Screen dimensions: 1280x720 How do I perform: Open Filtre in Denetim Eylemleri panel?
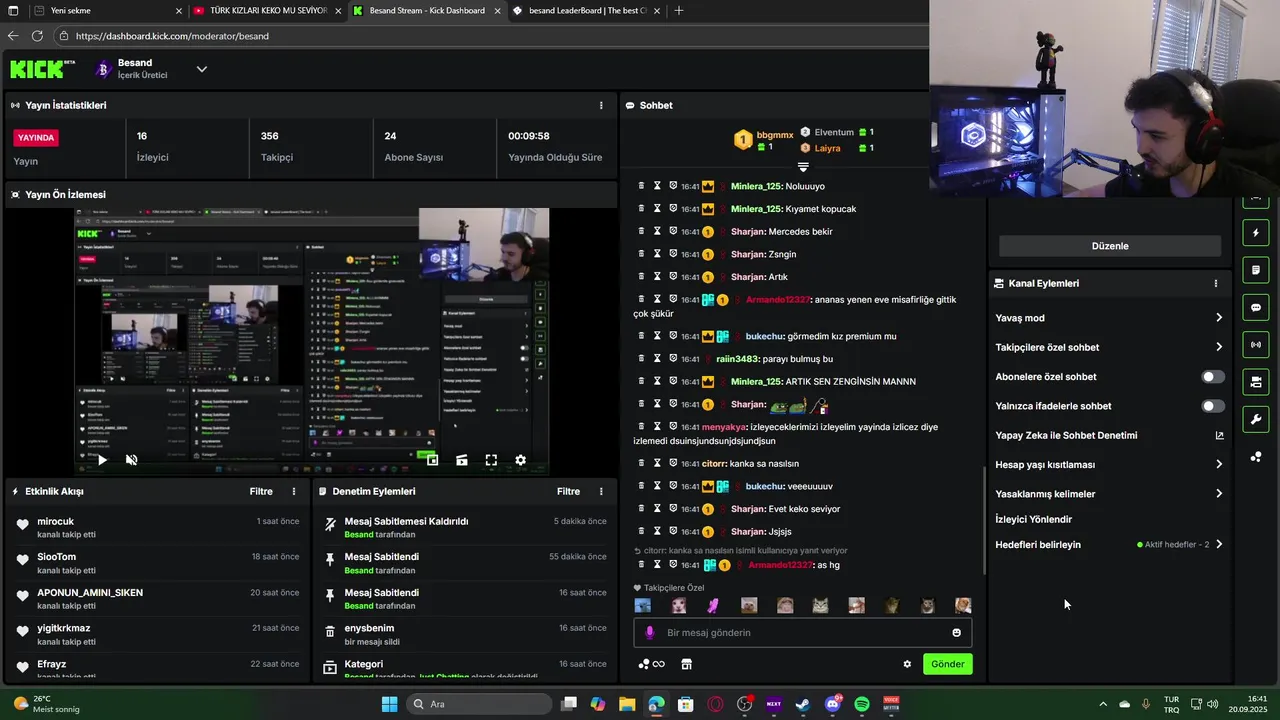568,491
